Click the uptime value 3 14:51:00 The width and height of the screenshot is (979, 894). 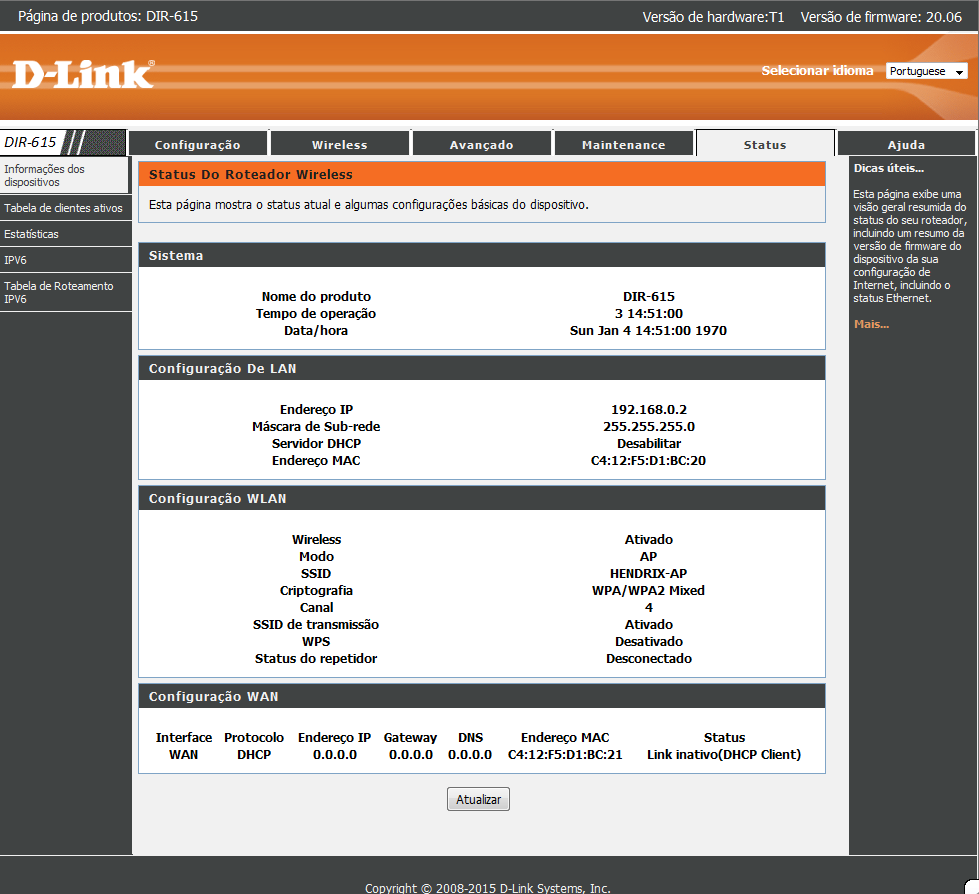coord(649,313)
